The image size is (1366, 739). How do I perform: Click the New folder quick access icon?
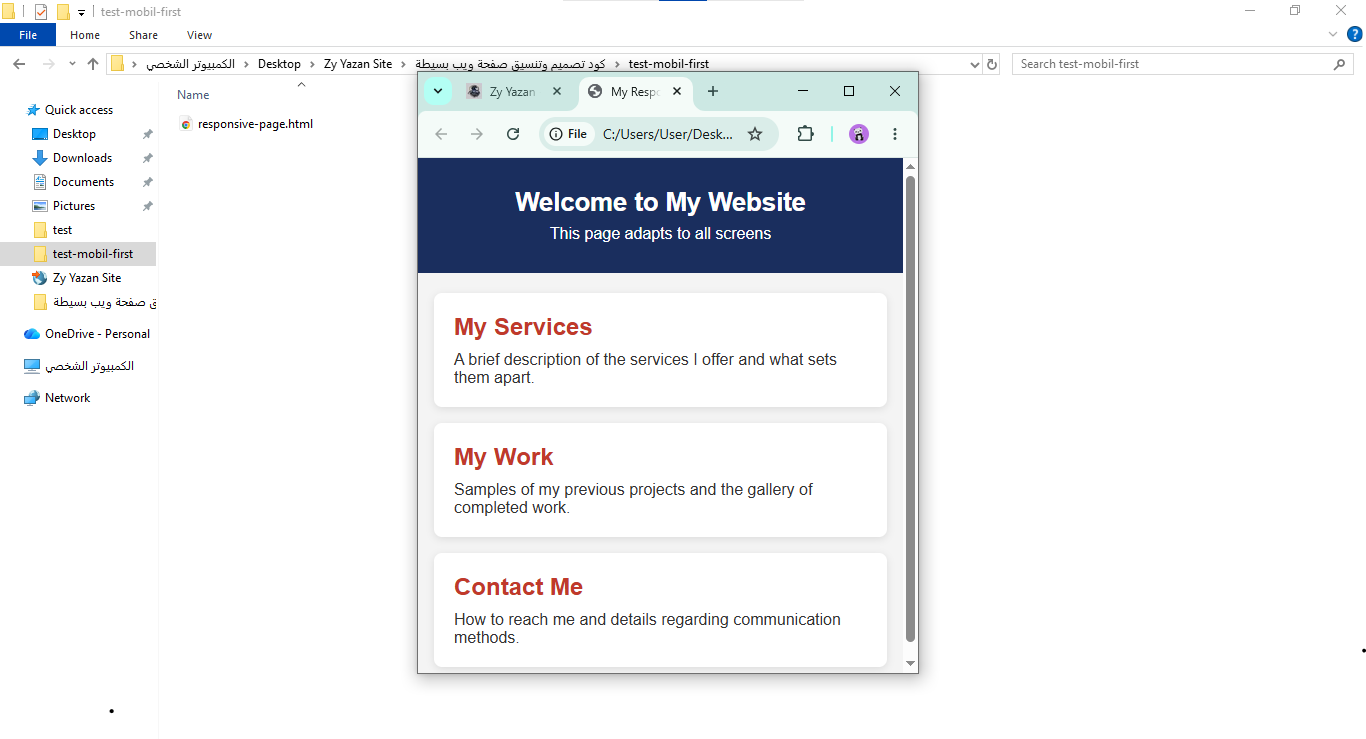point(63,12)
